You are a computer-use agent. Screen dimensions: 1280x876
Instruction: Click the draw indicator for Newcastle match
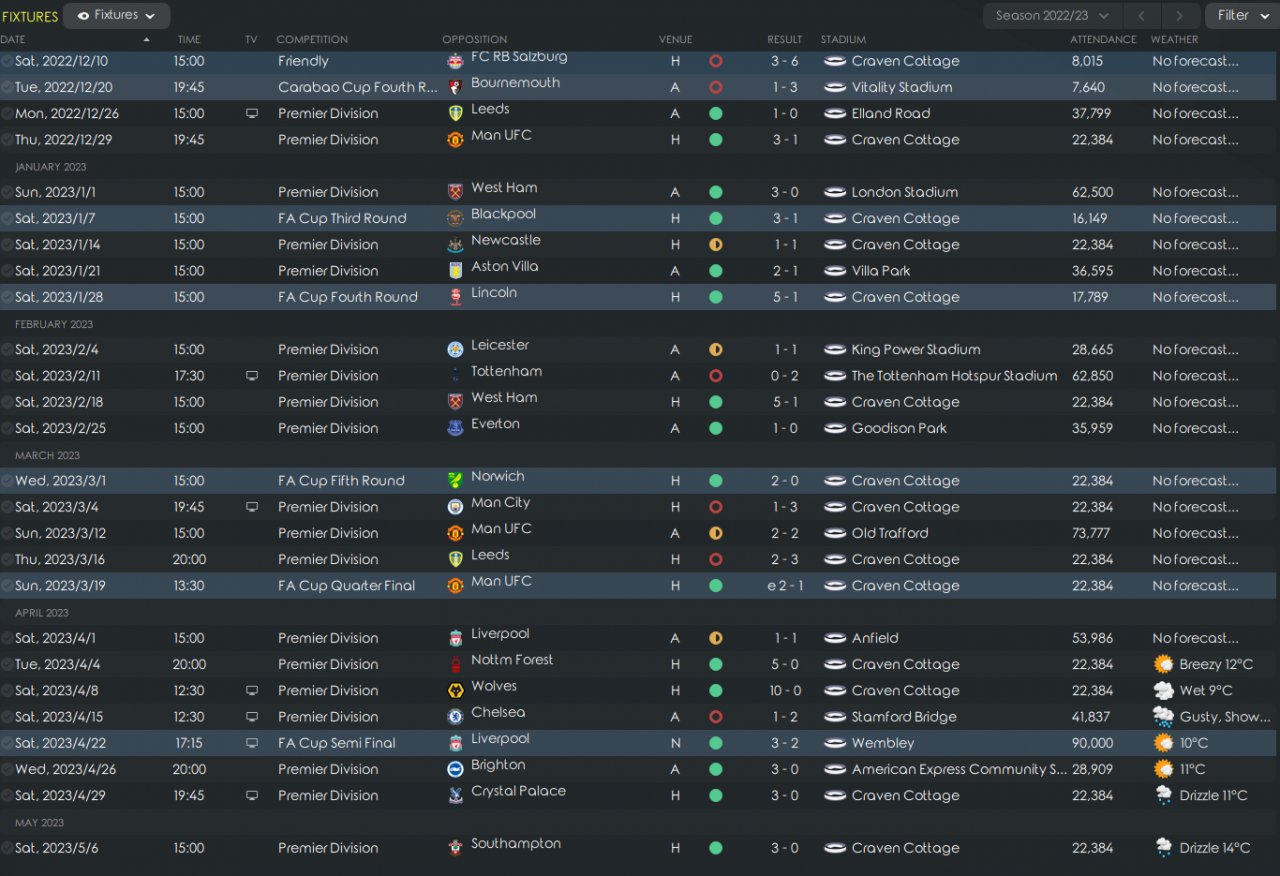point(716,245)
